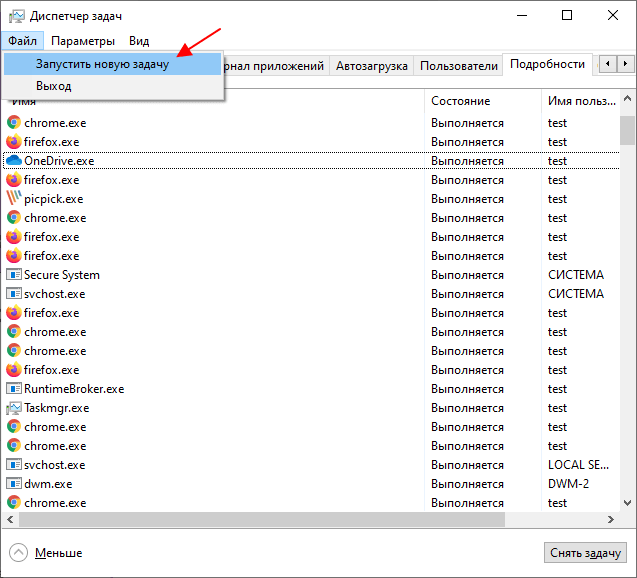The width and height of the screenshot is (637, 578).
Task: Click the picpick.exe process icon
Action: pos(14,199)
